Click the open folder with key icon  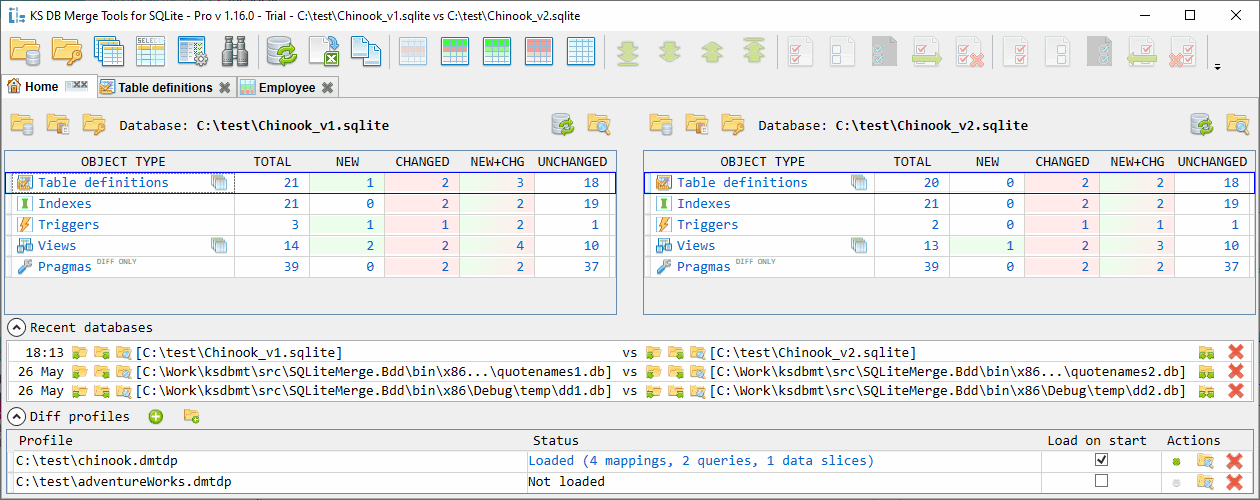coord(67,51)
